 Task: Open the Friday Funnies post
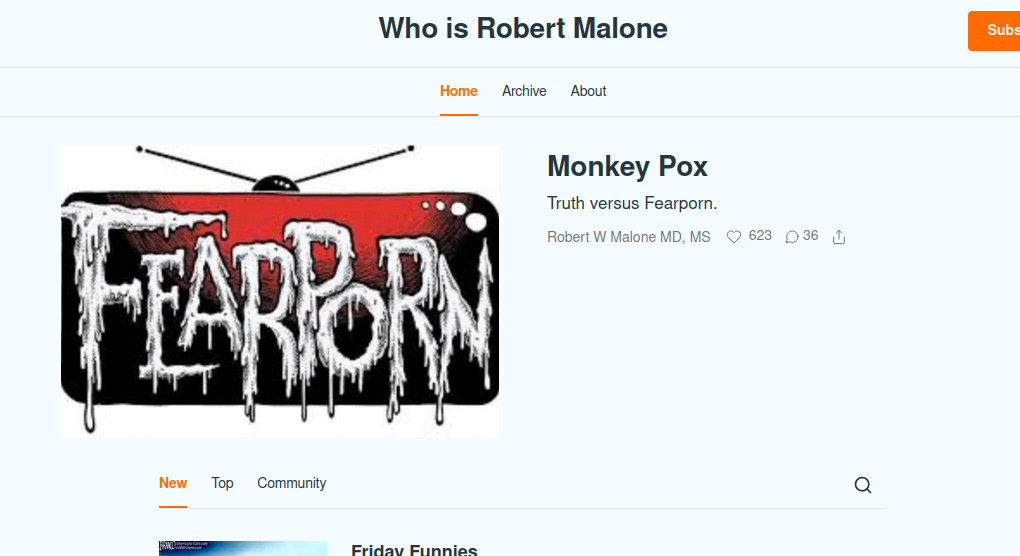[414, 549]
